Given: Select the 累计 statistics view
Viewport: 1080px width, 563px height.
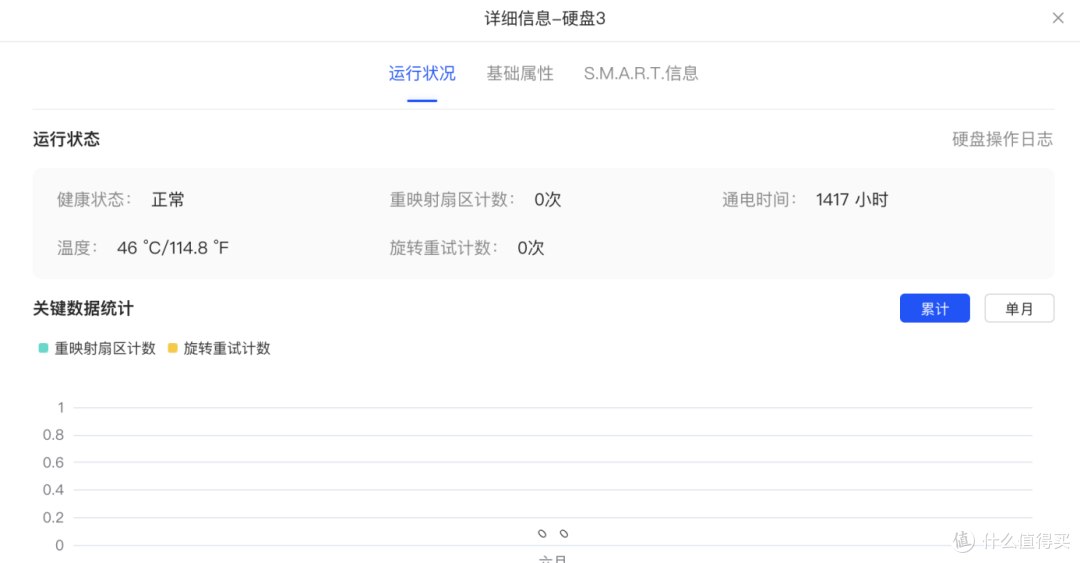Looking at the screenshot, I should click(934, 309).
